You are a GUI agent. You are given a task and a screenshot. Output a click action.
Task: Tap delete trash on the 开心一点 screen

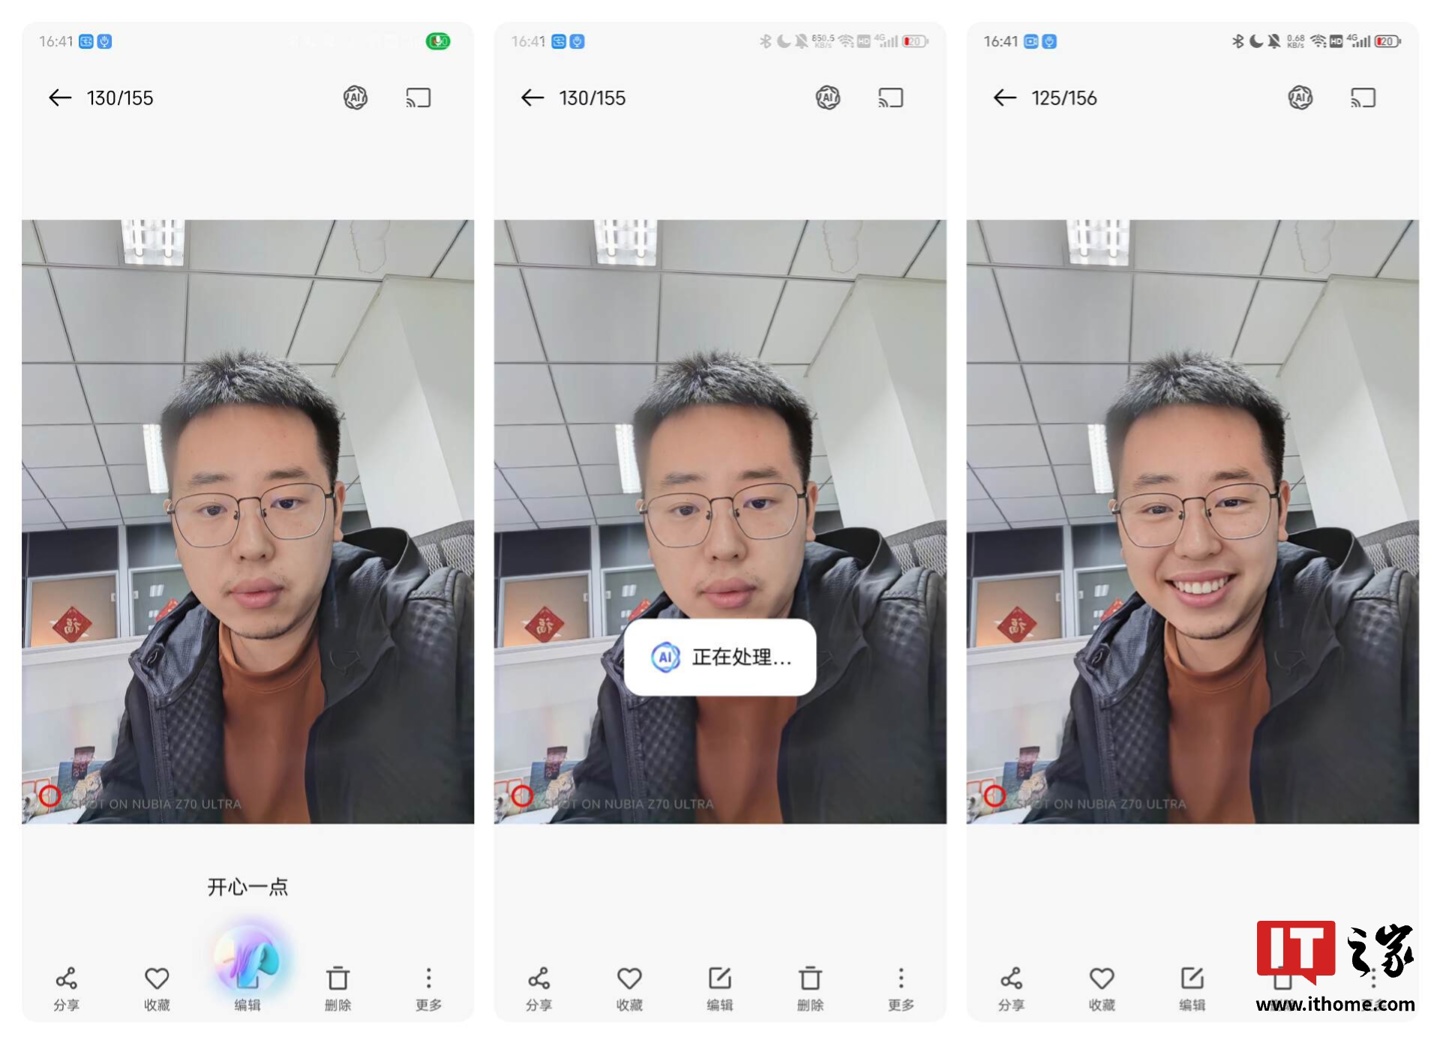click(x=338, y=987)
